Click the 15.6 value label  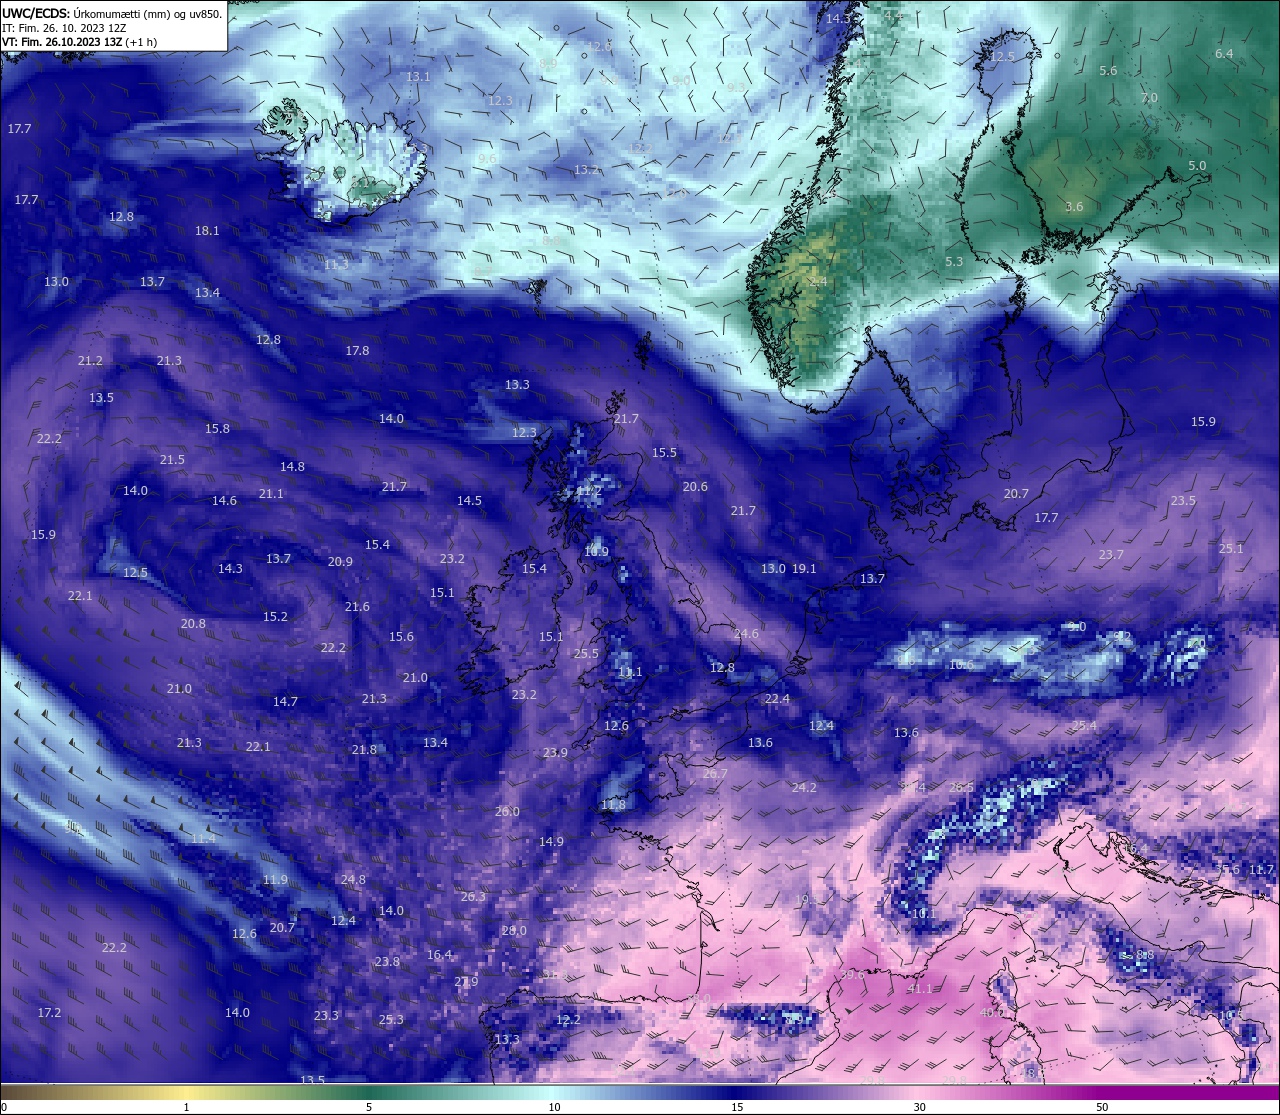click(x=401, y=637)
